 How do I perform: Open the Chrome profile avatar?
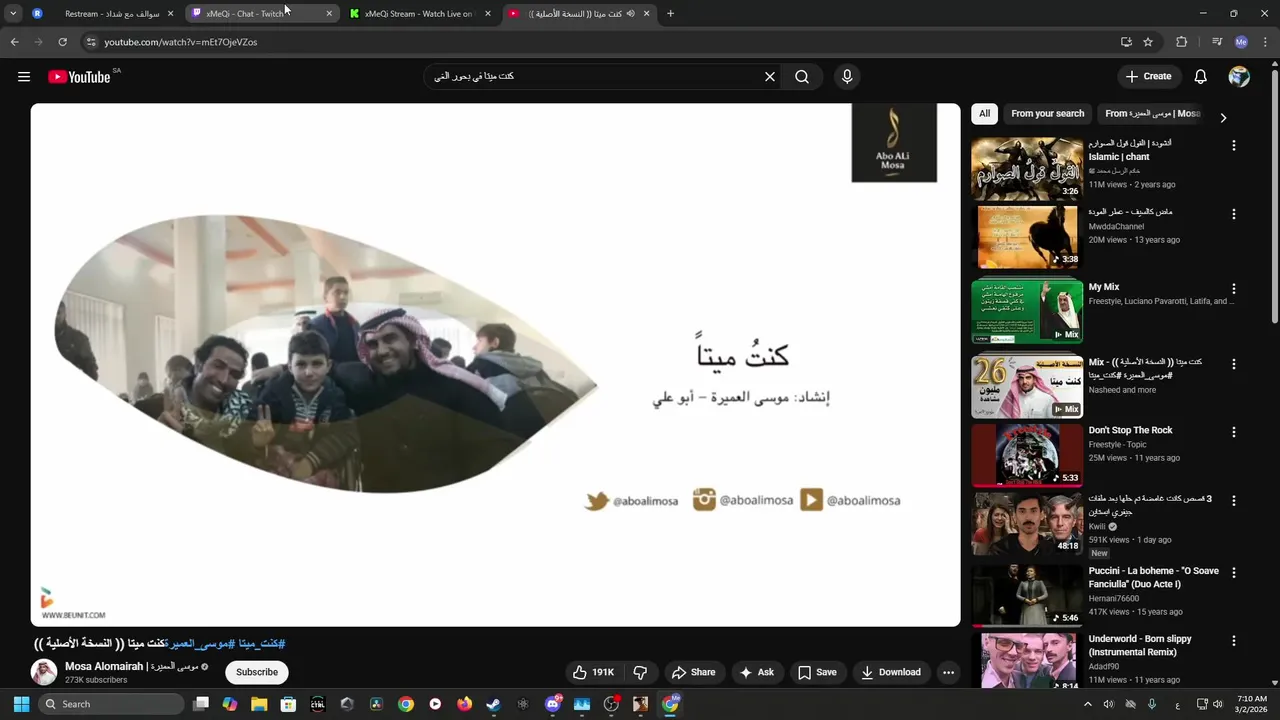pyautogui.click(x=1241, y=42)
